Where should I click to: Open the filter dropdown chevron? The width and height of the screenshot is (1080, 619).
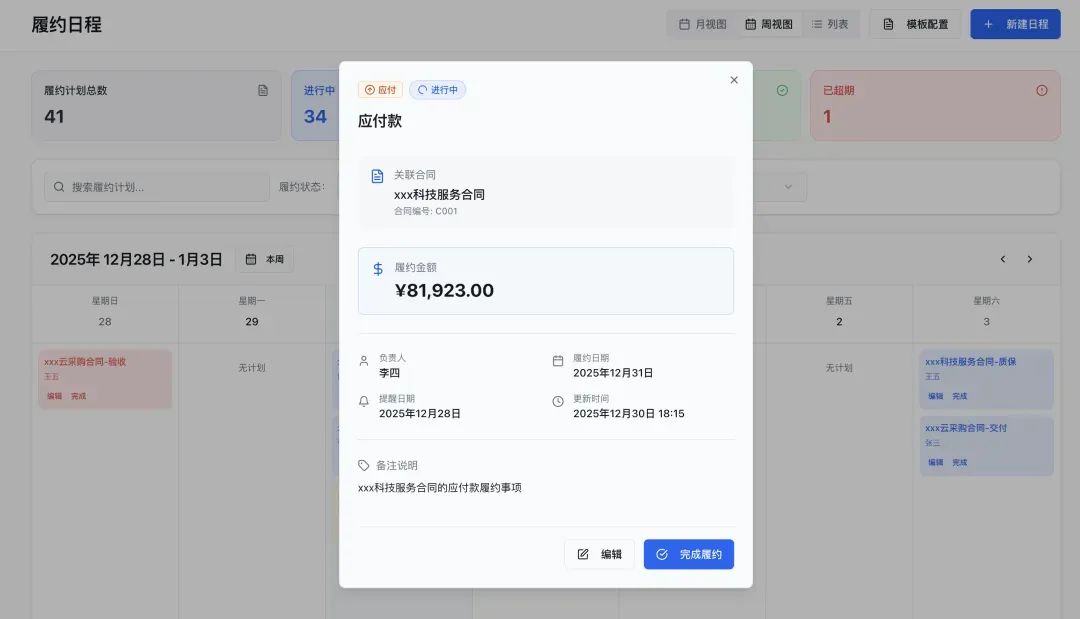[789, 187]
